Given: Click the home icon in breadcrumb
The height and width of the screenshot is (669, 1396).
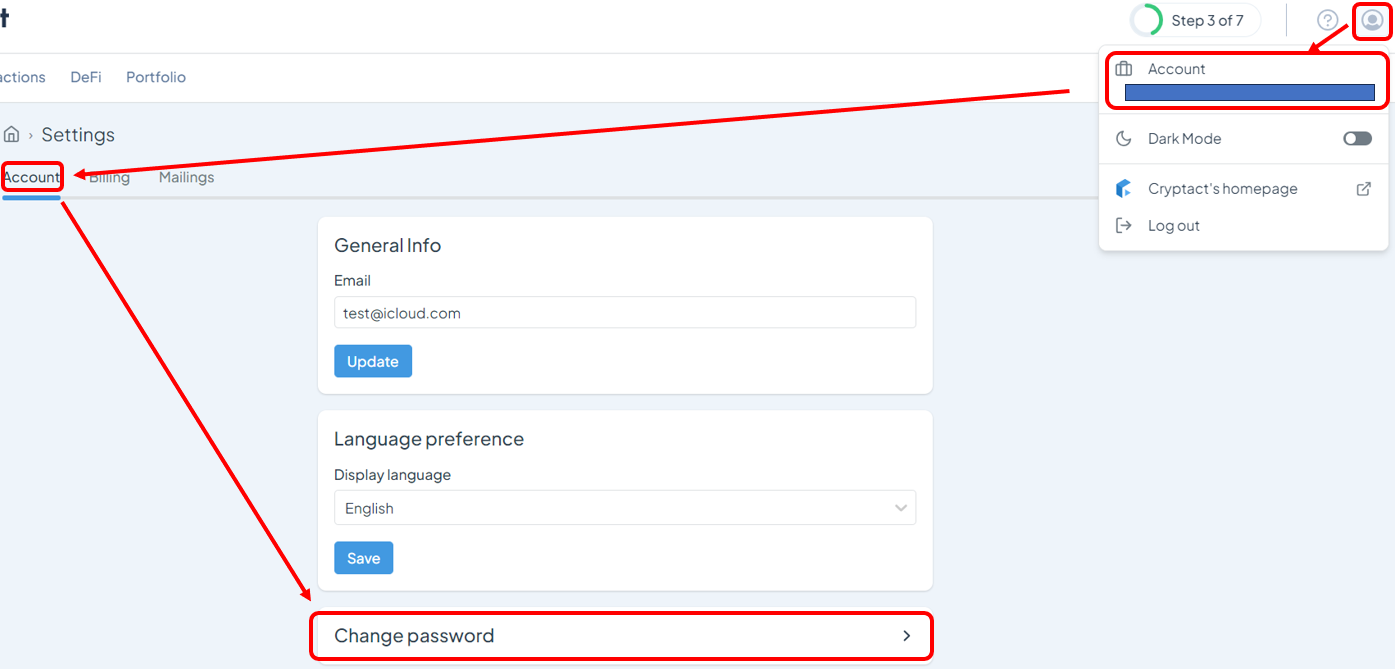Looking at the screenshot, I should coord(12,135).
